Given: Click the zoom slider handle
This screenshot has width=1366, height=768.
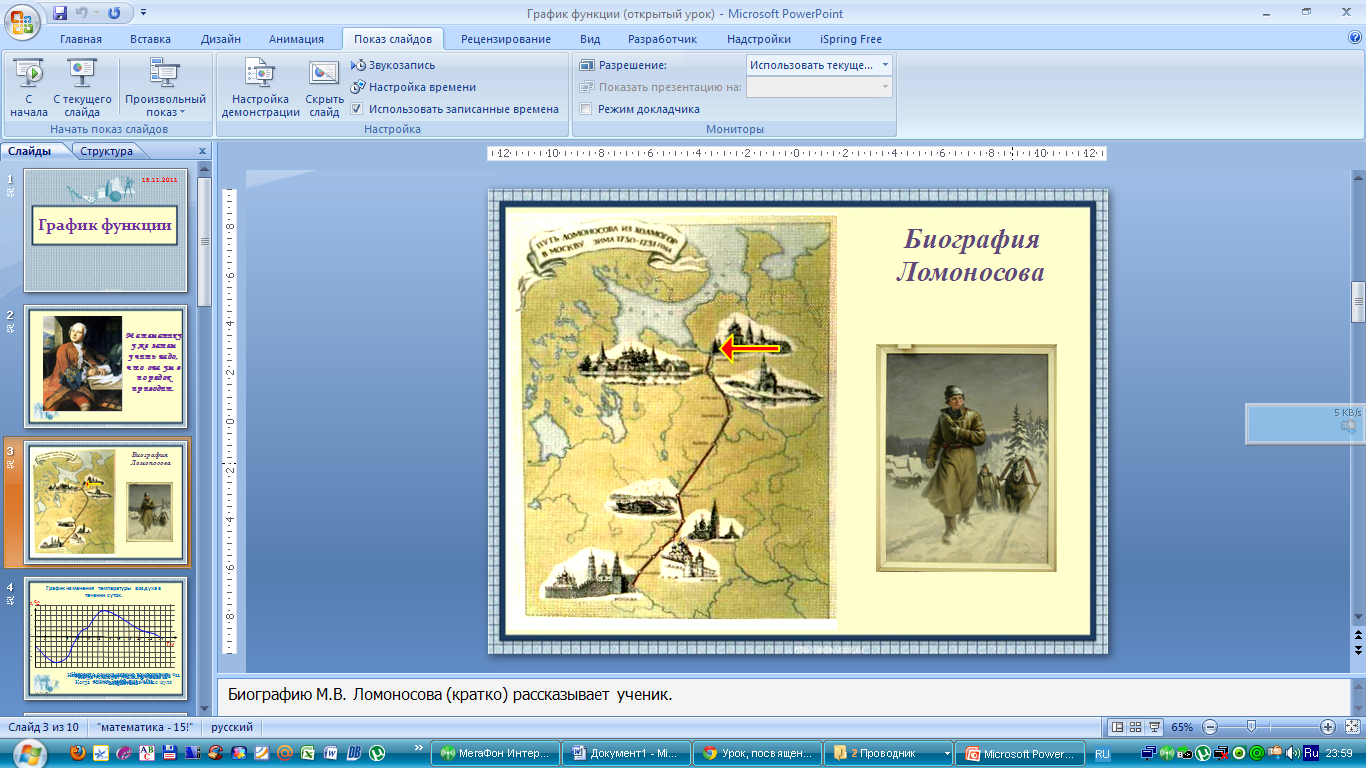Looking at the screenshot, I should (1251, 727).
